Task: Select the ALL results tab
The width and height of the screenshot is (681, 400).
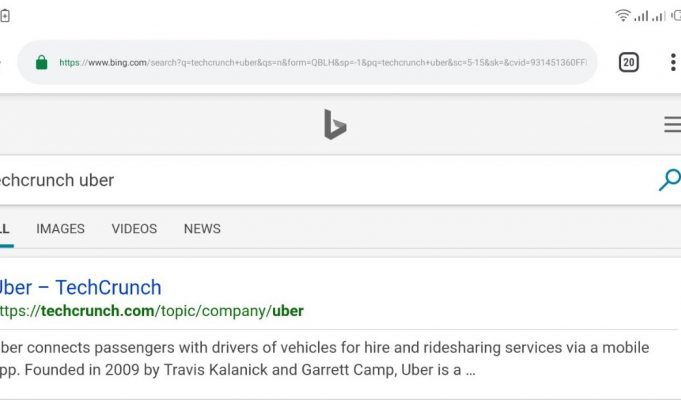Action: point(5,228)
